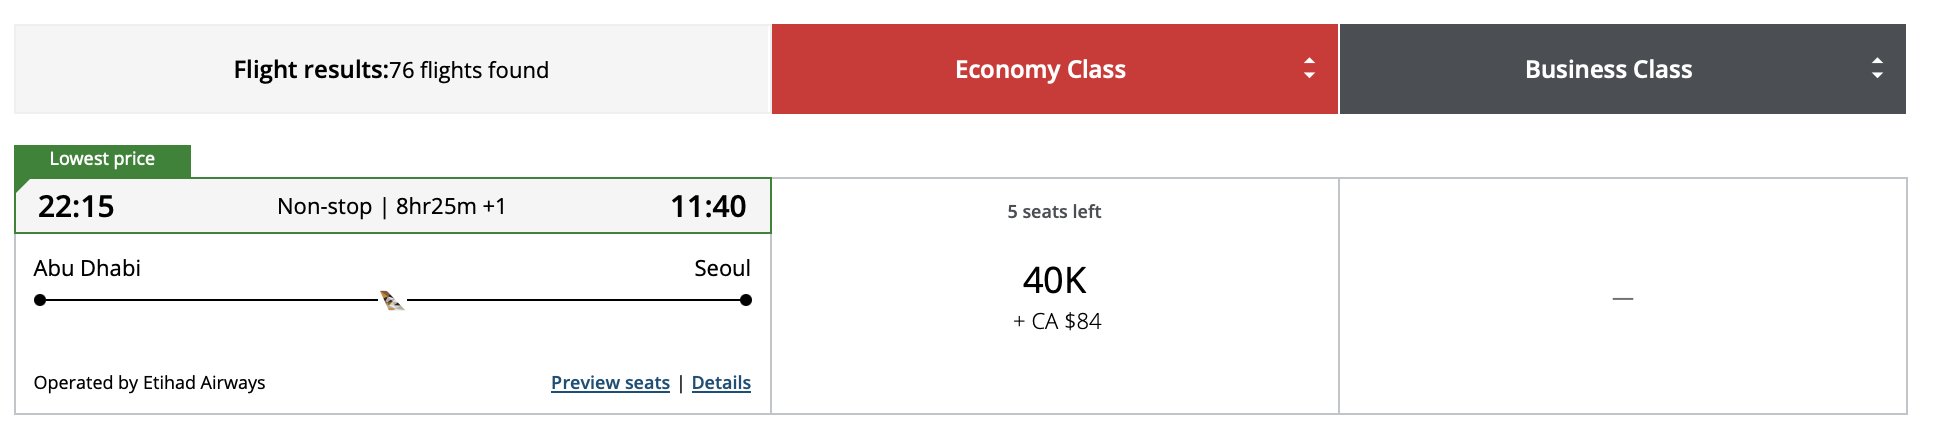Click the Business Class sort arrows icon
The height and width of the screenshot is (428, 1938).
pyautogui.click(x=1877, y=68)
